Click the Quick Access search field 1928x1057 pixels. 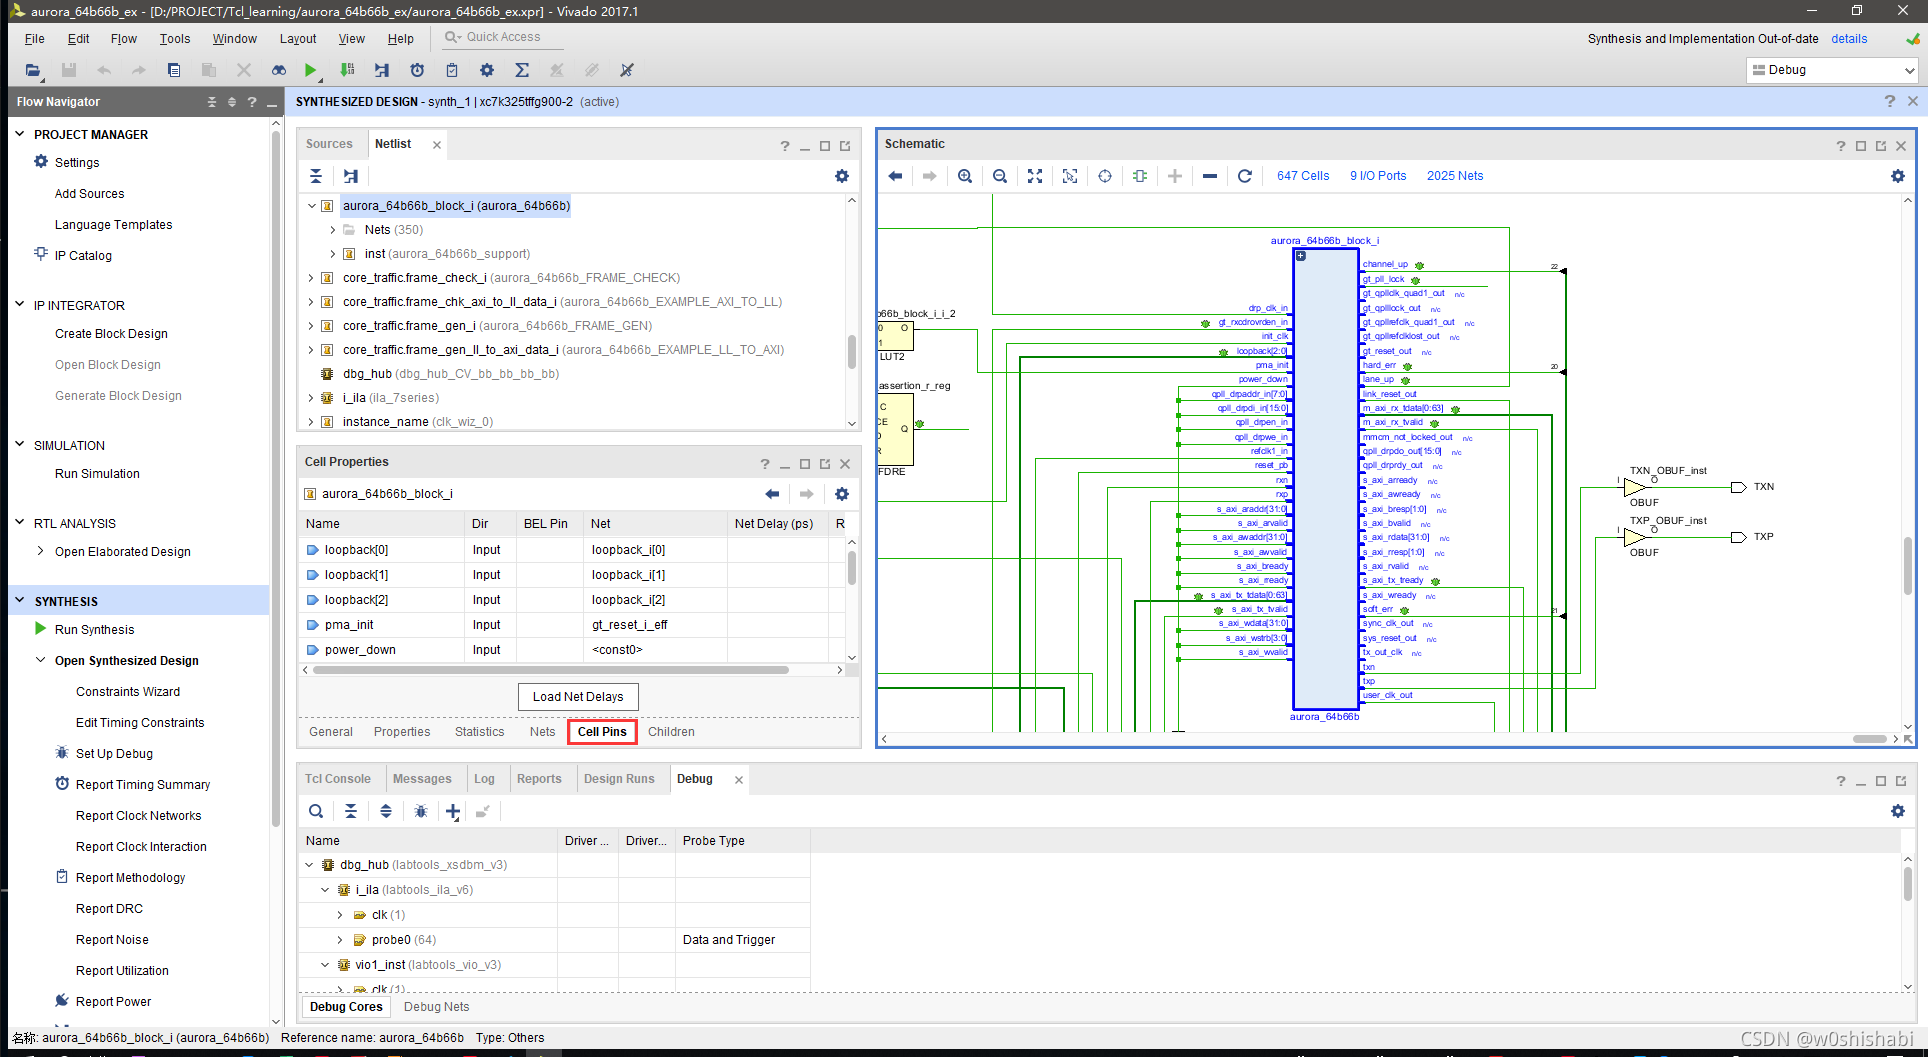pos(503,37)
